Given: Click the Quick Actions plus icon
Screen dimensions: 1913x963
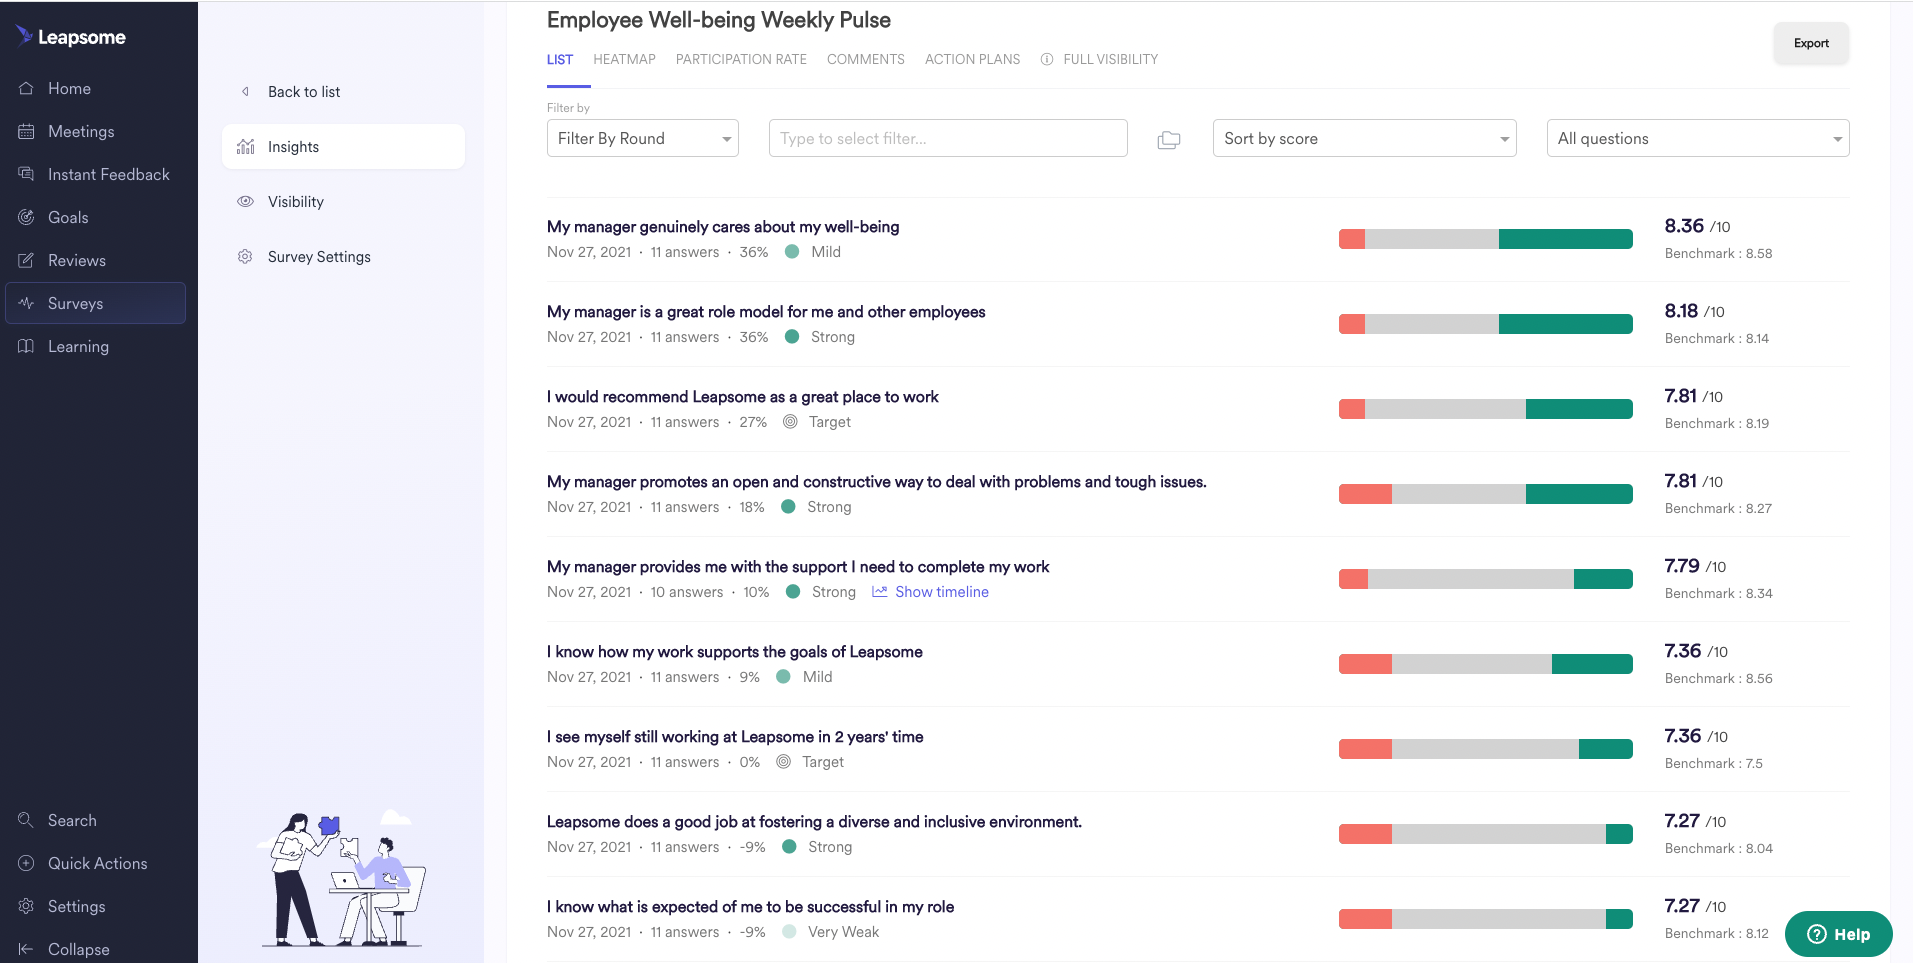Looking at the screenshot, I should [26, 863].
